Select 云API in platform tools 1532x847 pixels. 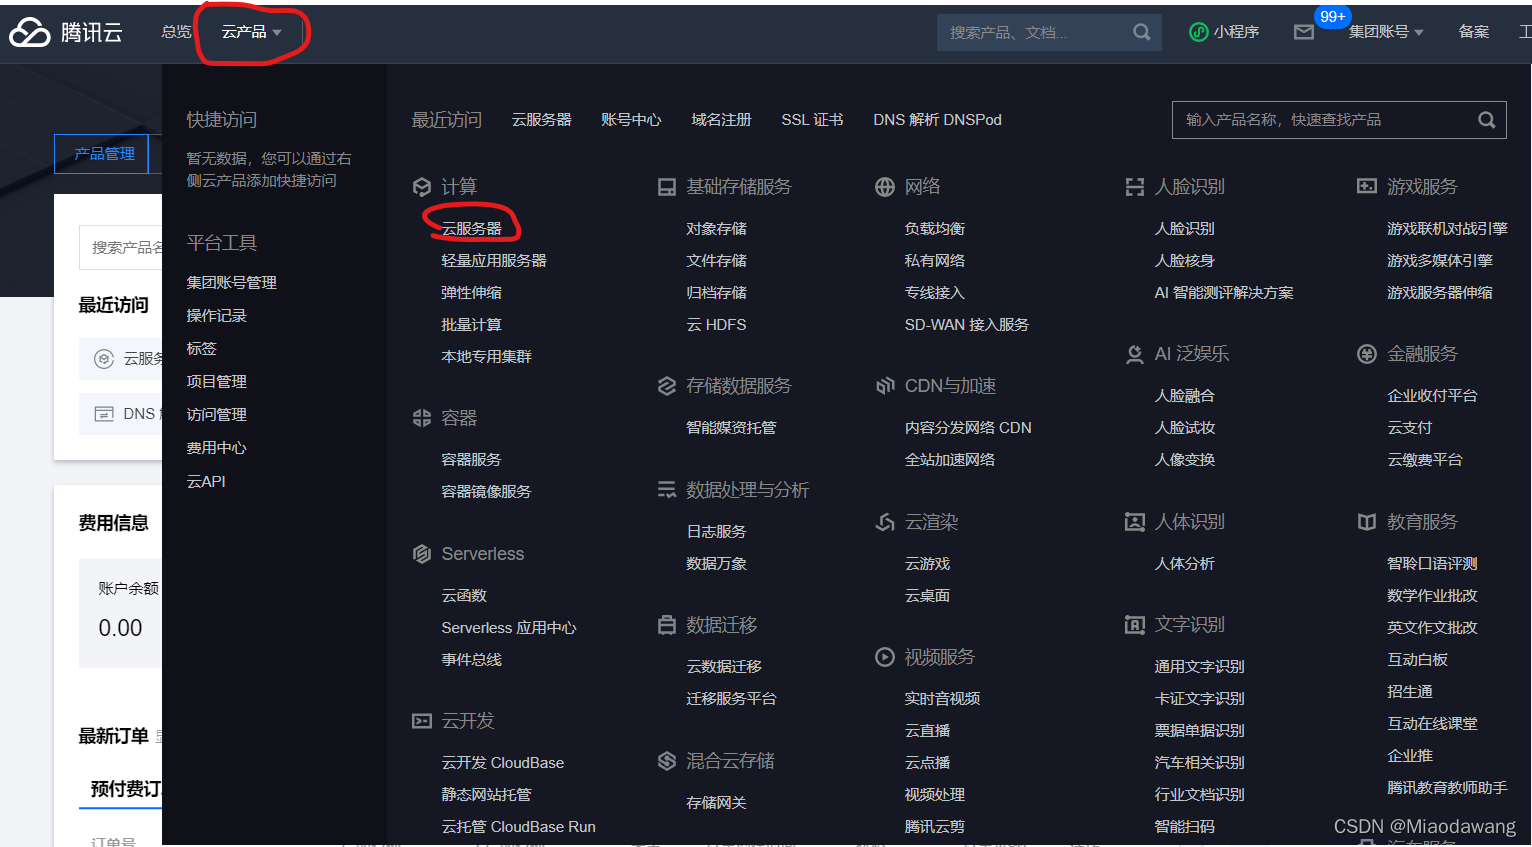(206, 482)
